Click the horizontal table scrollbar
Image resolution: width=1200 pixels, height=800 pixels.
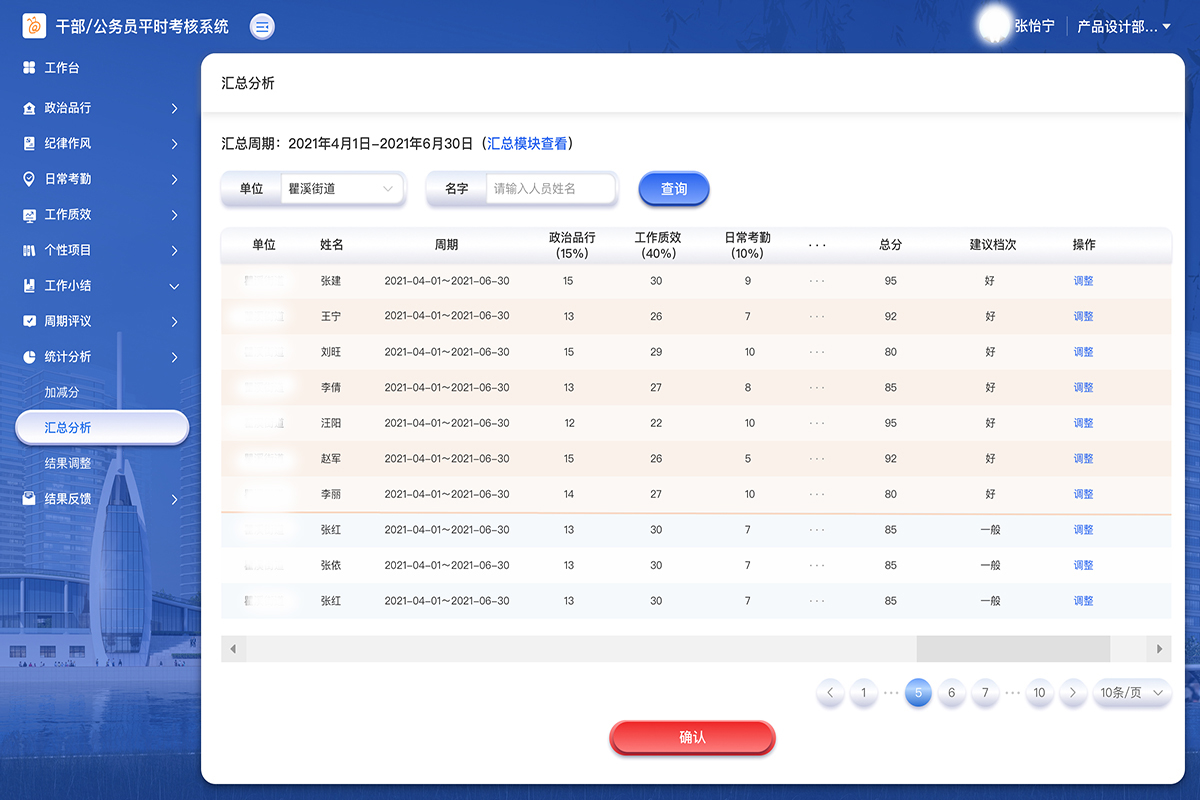tap(1012, 649)
